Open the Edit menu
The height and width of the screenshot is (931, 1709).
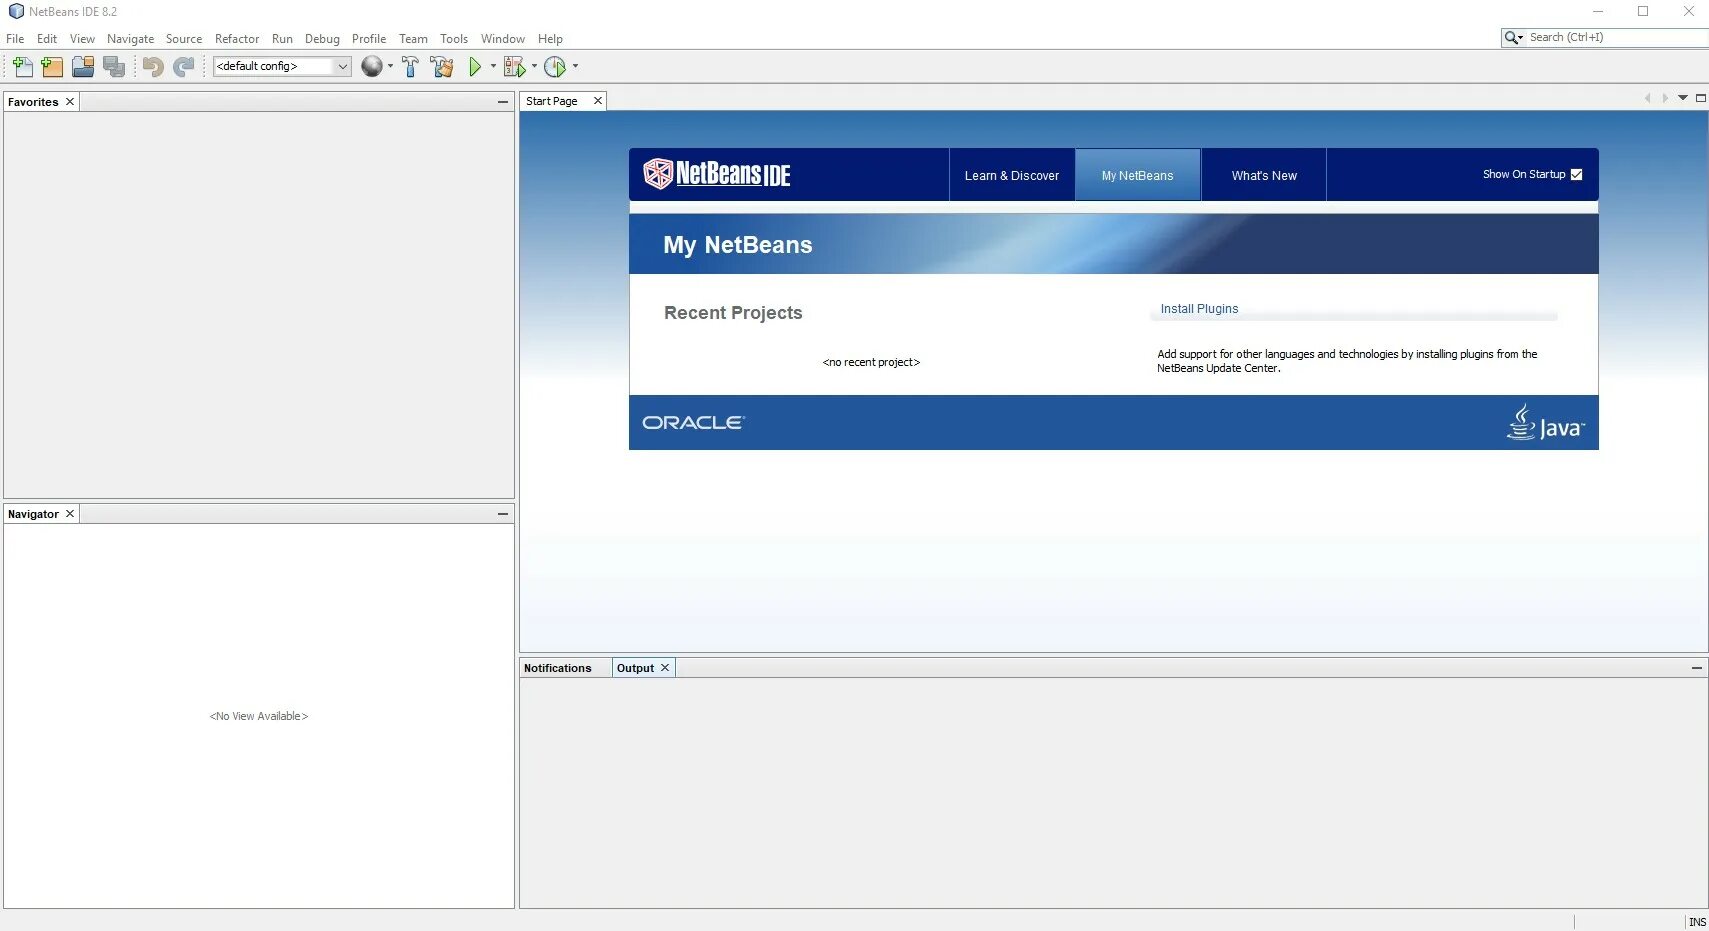pyautogui.click(x=47, y=39)
